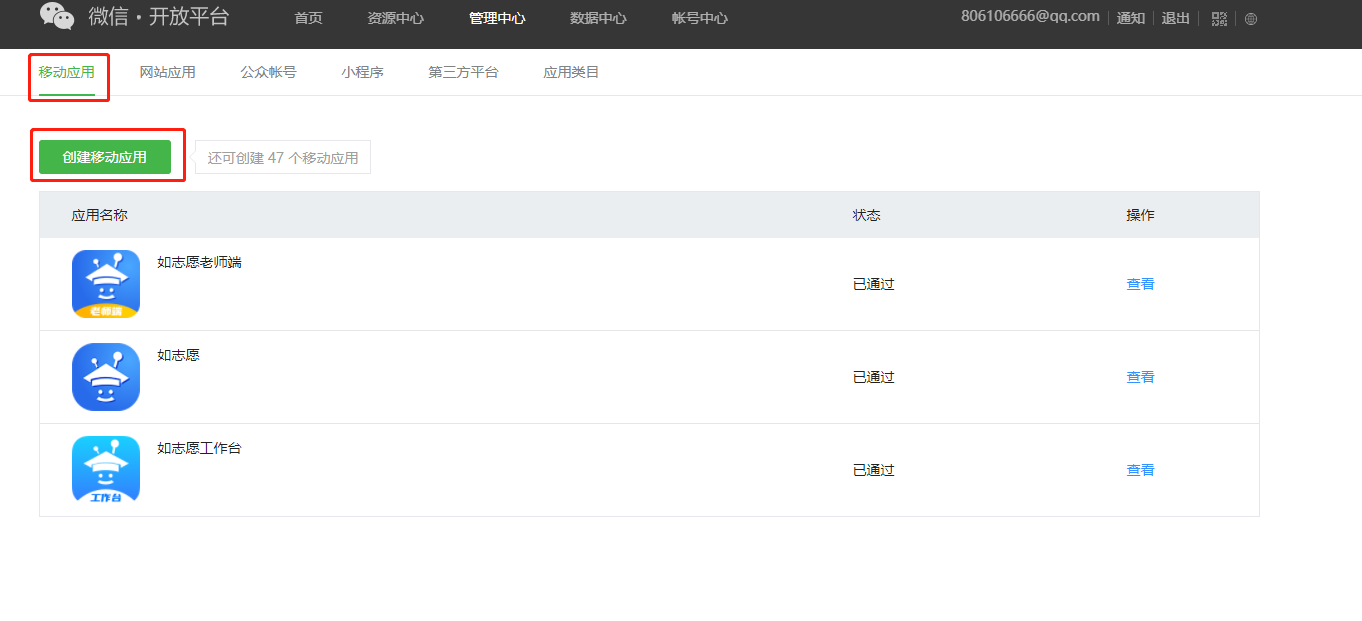Switch to 移动应用 tab

pos(67,72)
